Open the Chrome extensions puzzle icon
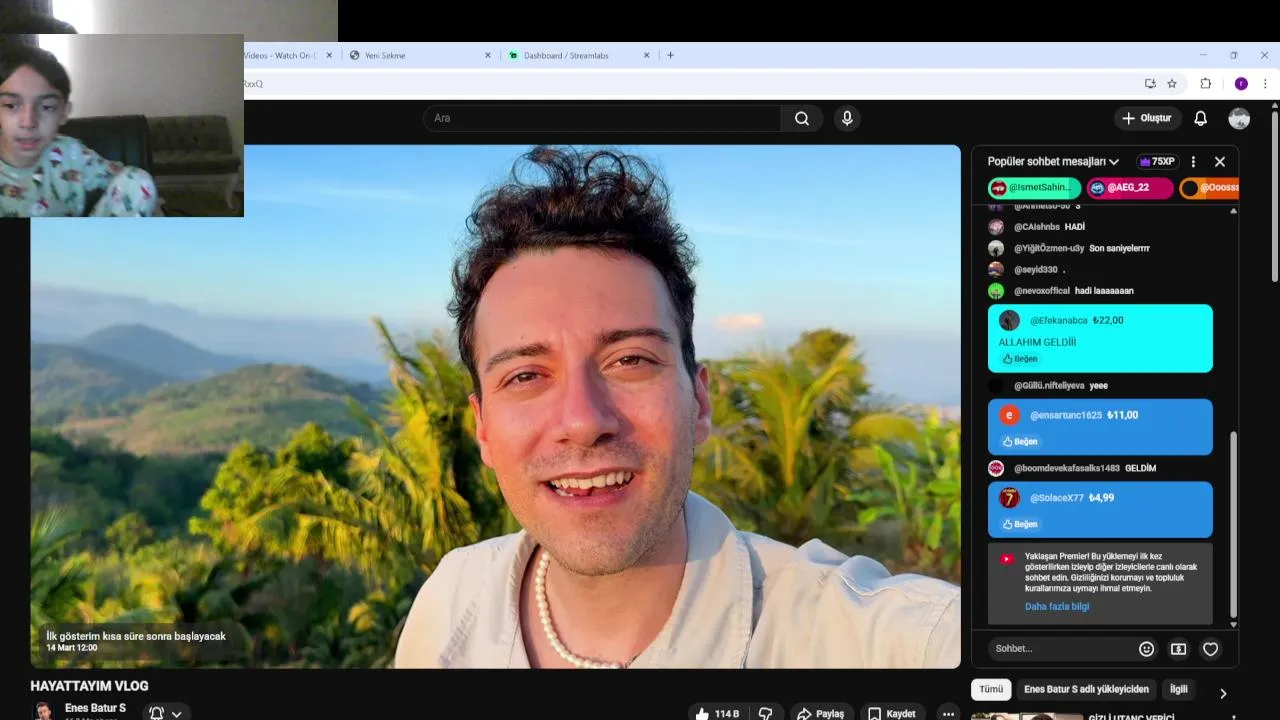This screenshot has height=720, width=1280. [1206, 84]
